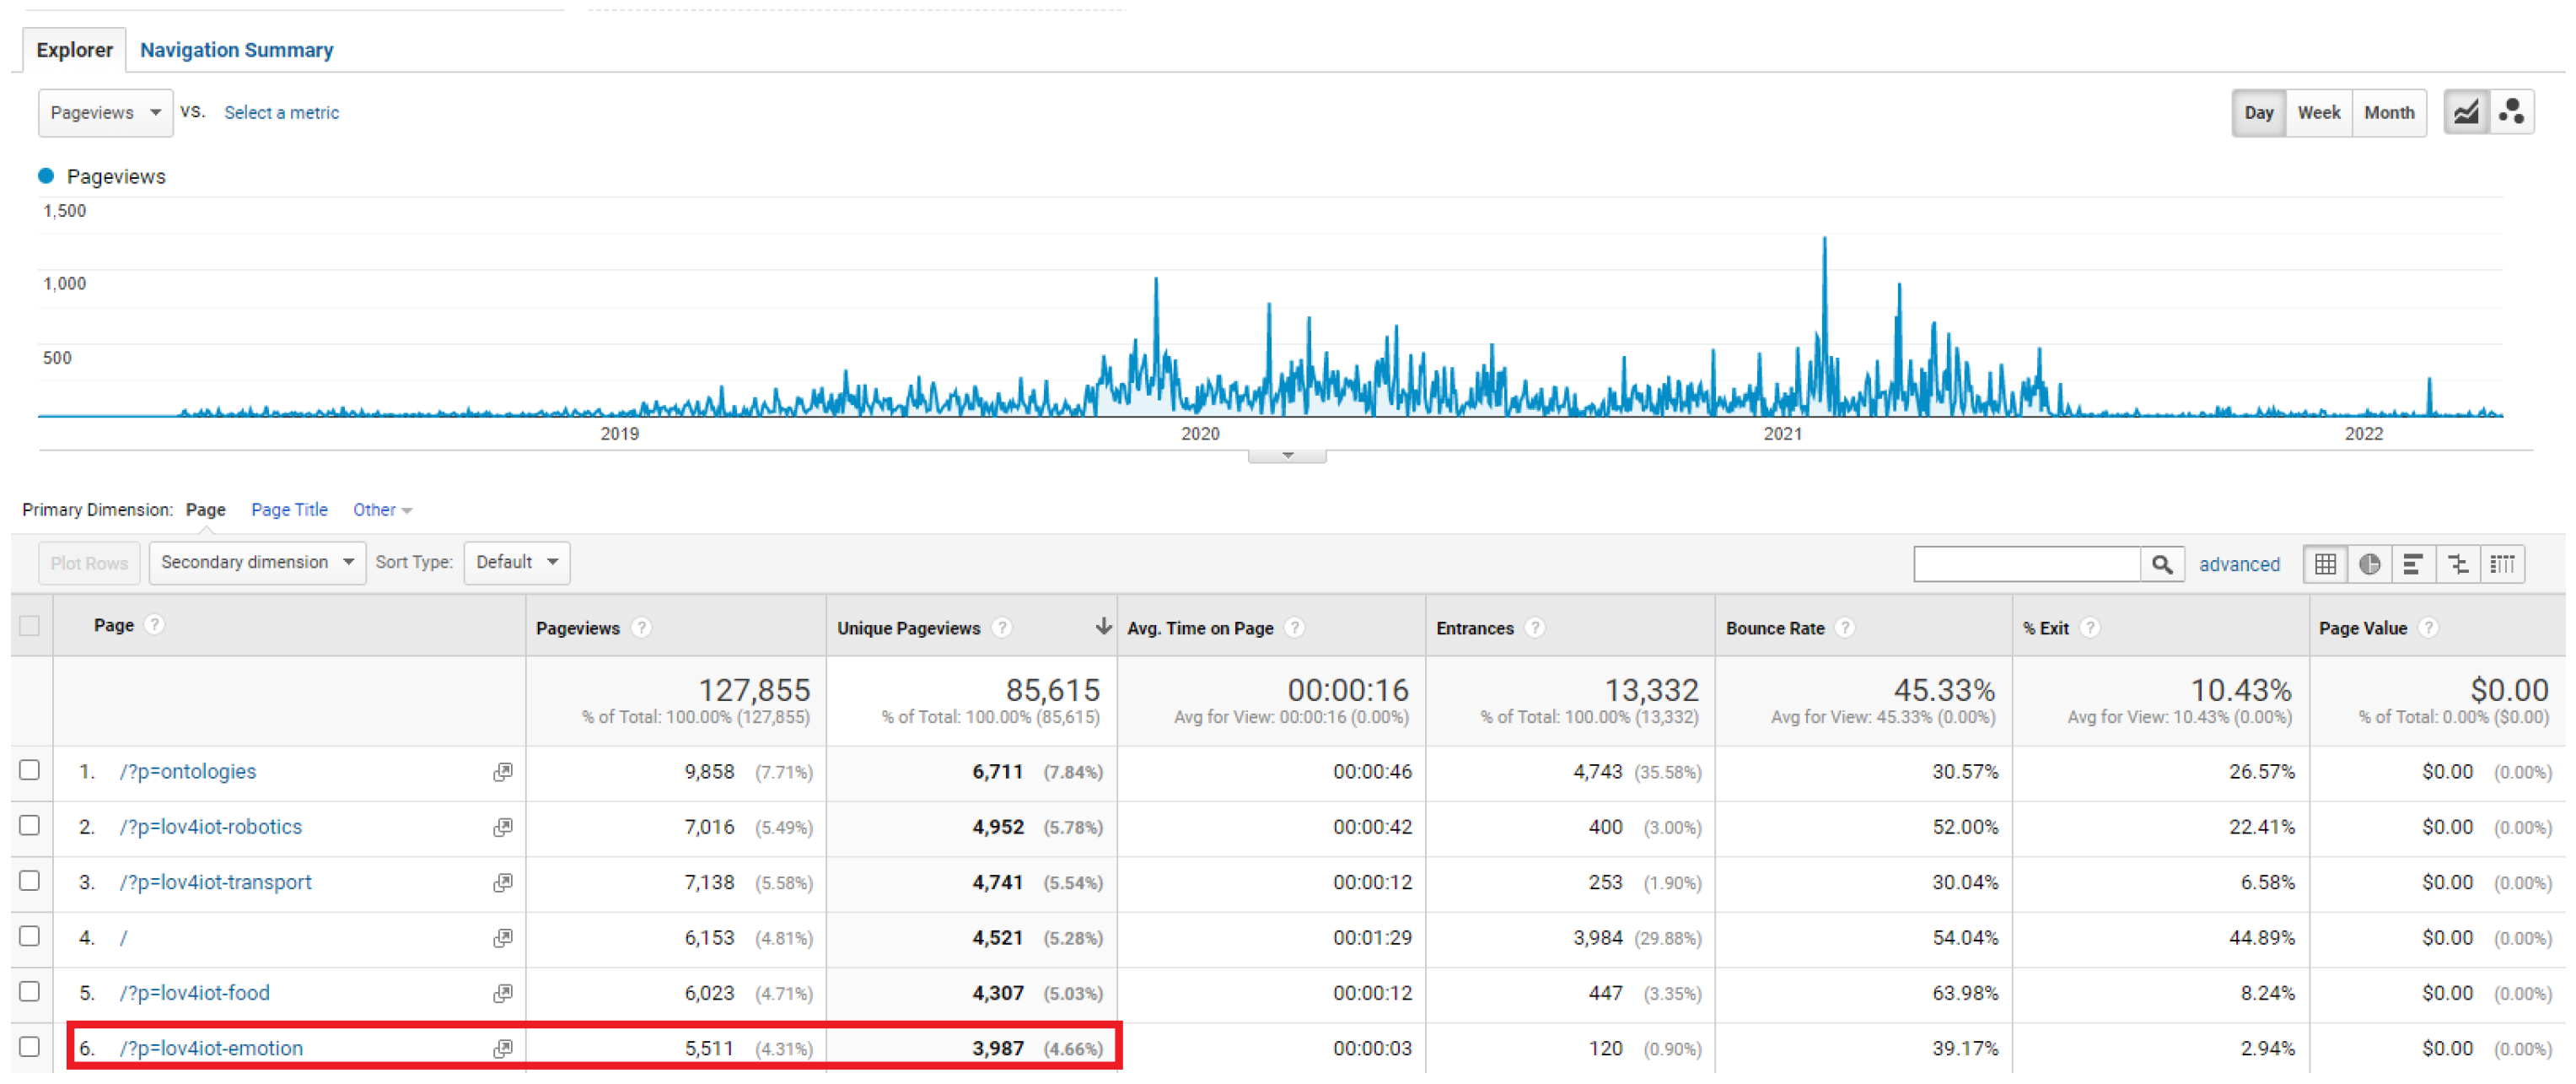
Task: Select the comparison view icon
Action: coord(2458,564)
